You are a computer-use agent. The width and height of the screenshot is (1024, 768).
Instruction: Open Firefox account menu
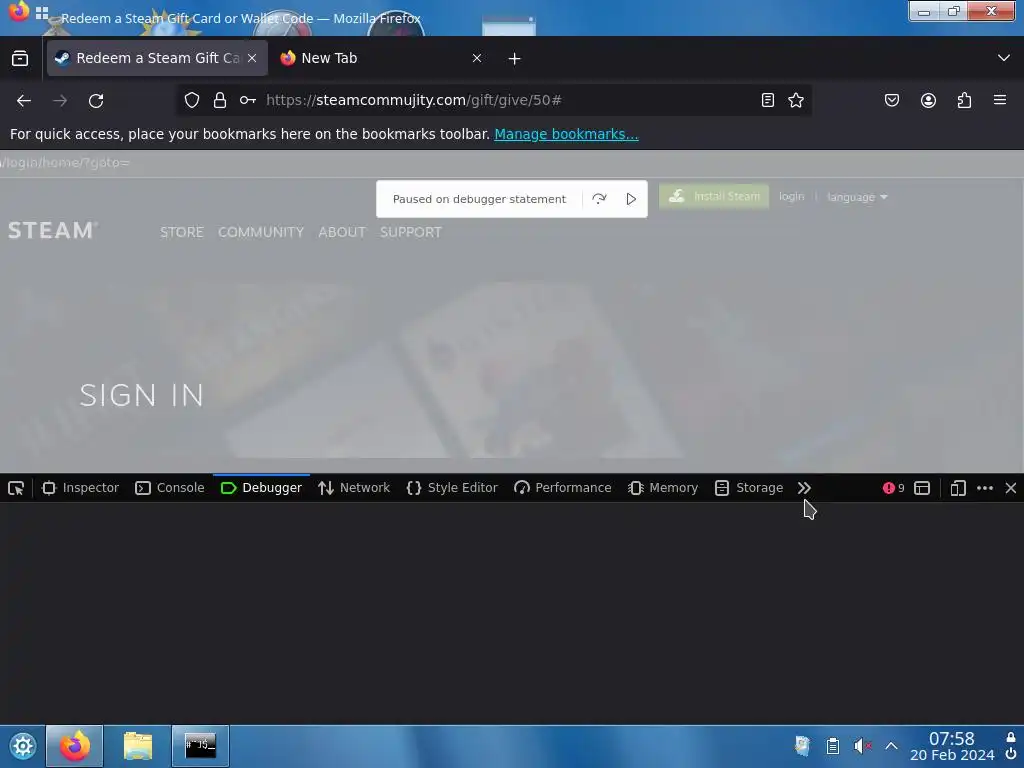[928, 100]
